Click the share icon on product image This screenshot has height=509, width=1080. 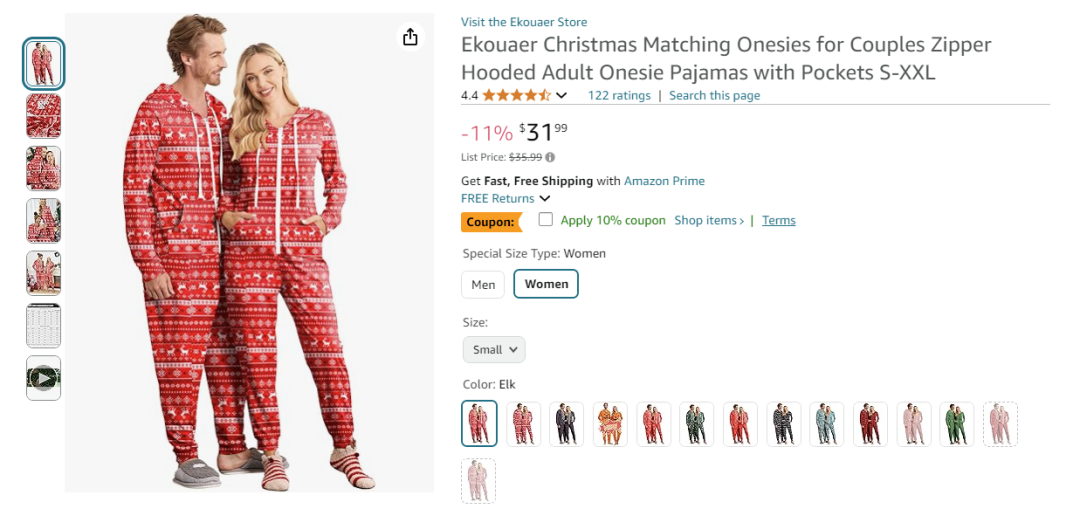point(410,37)
